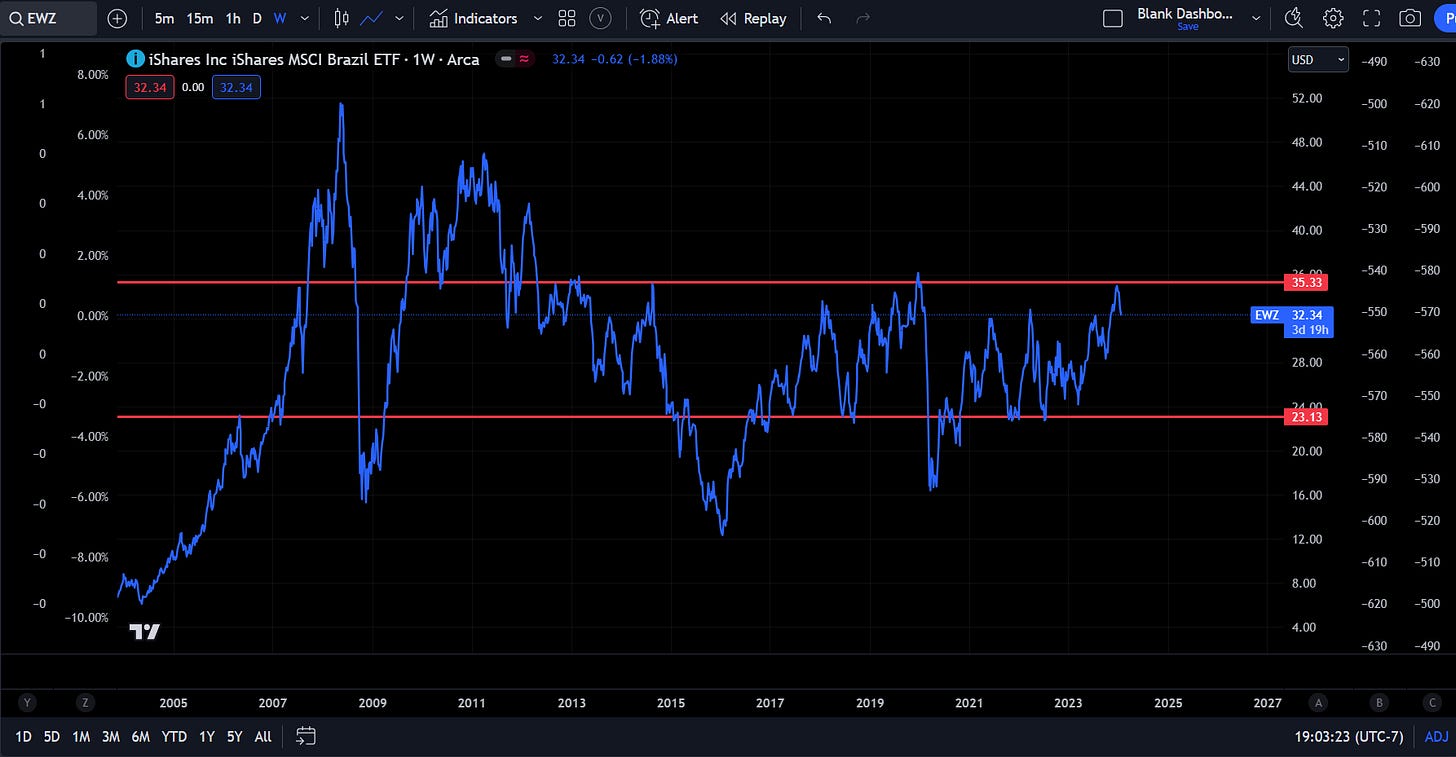Select the candlestick chart style icon
This screenshot has height=757, width=1456.
point(341,18)
